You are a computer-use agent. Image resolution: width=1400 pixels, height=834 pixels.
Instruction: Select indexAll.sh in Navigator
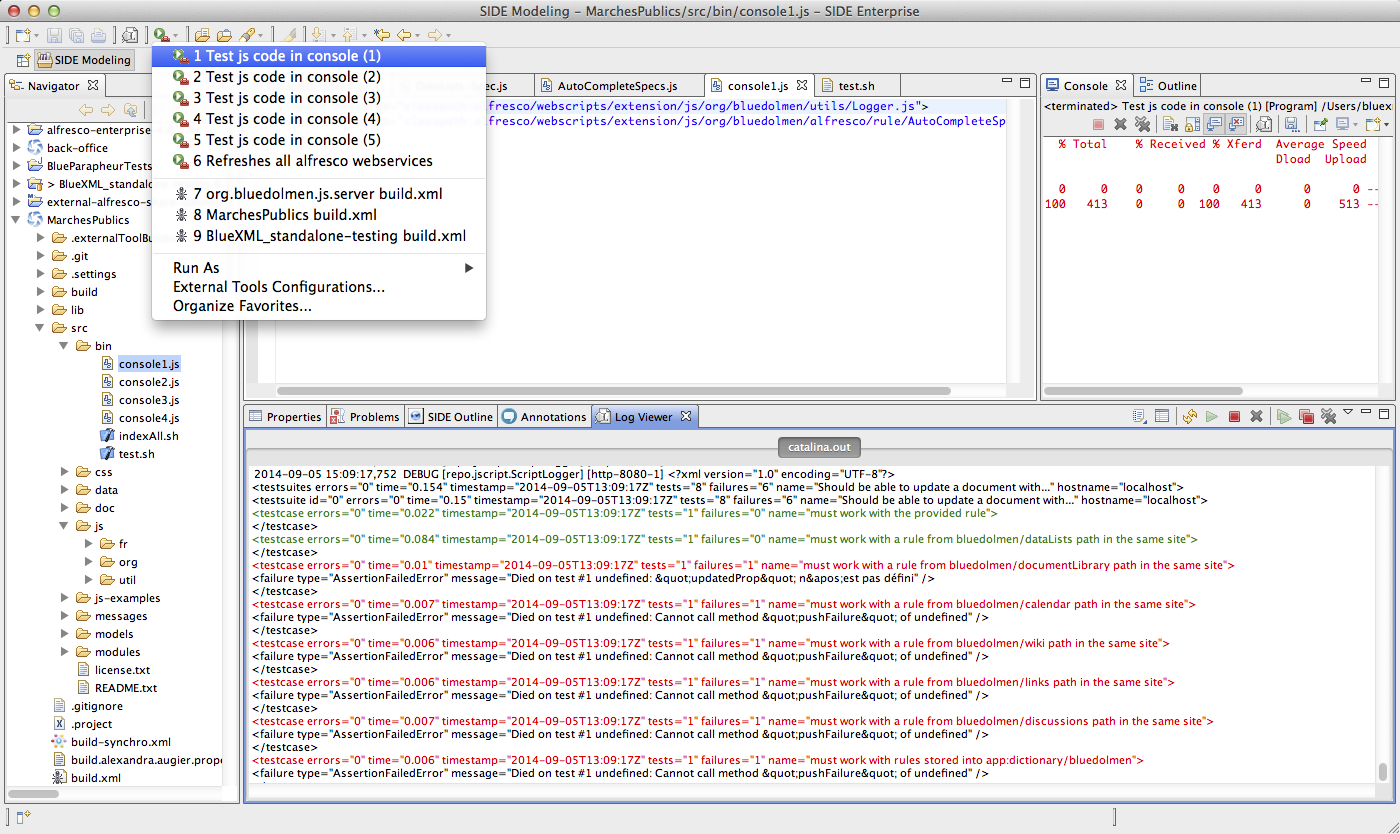click(x=148, y=436)
